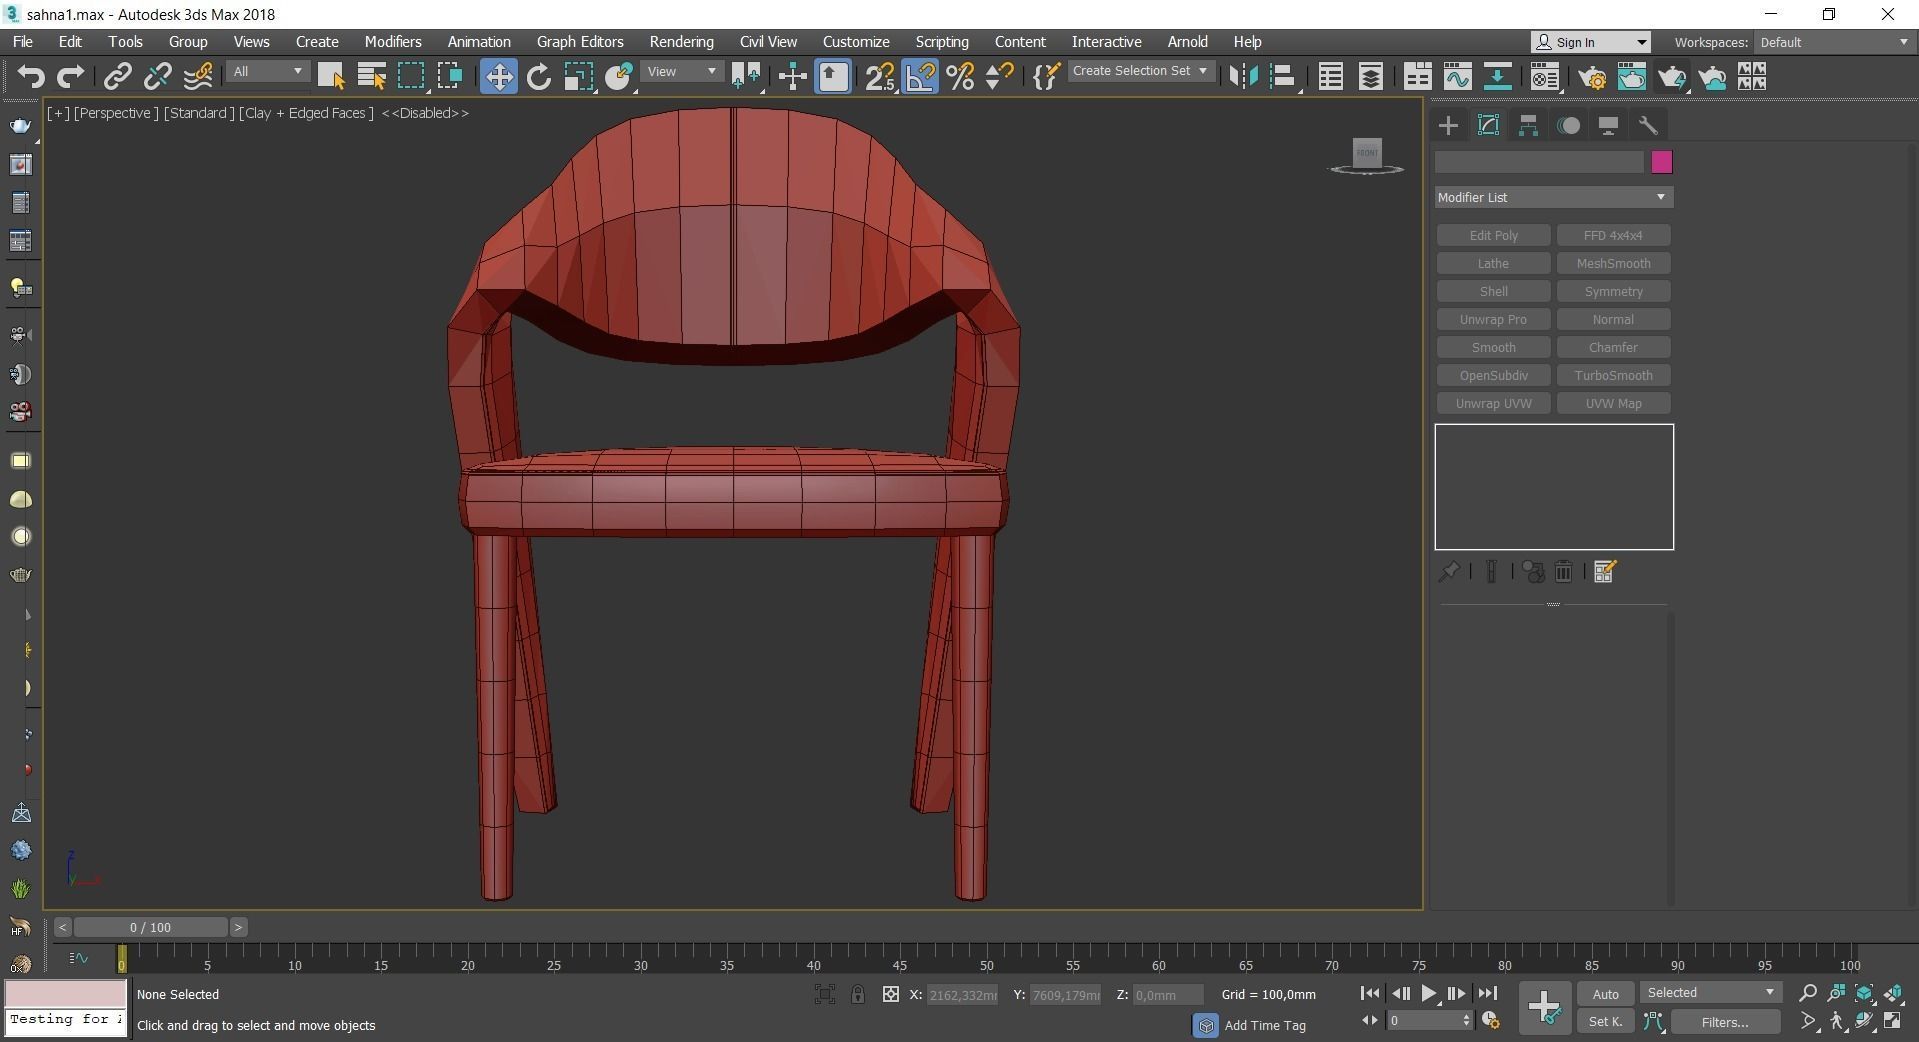Click the Remove modifier trash icon
The image size is (1919, 1042).
[x=1564, y=572]
